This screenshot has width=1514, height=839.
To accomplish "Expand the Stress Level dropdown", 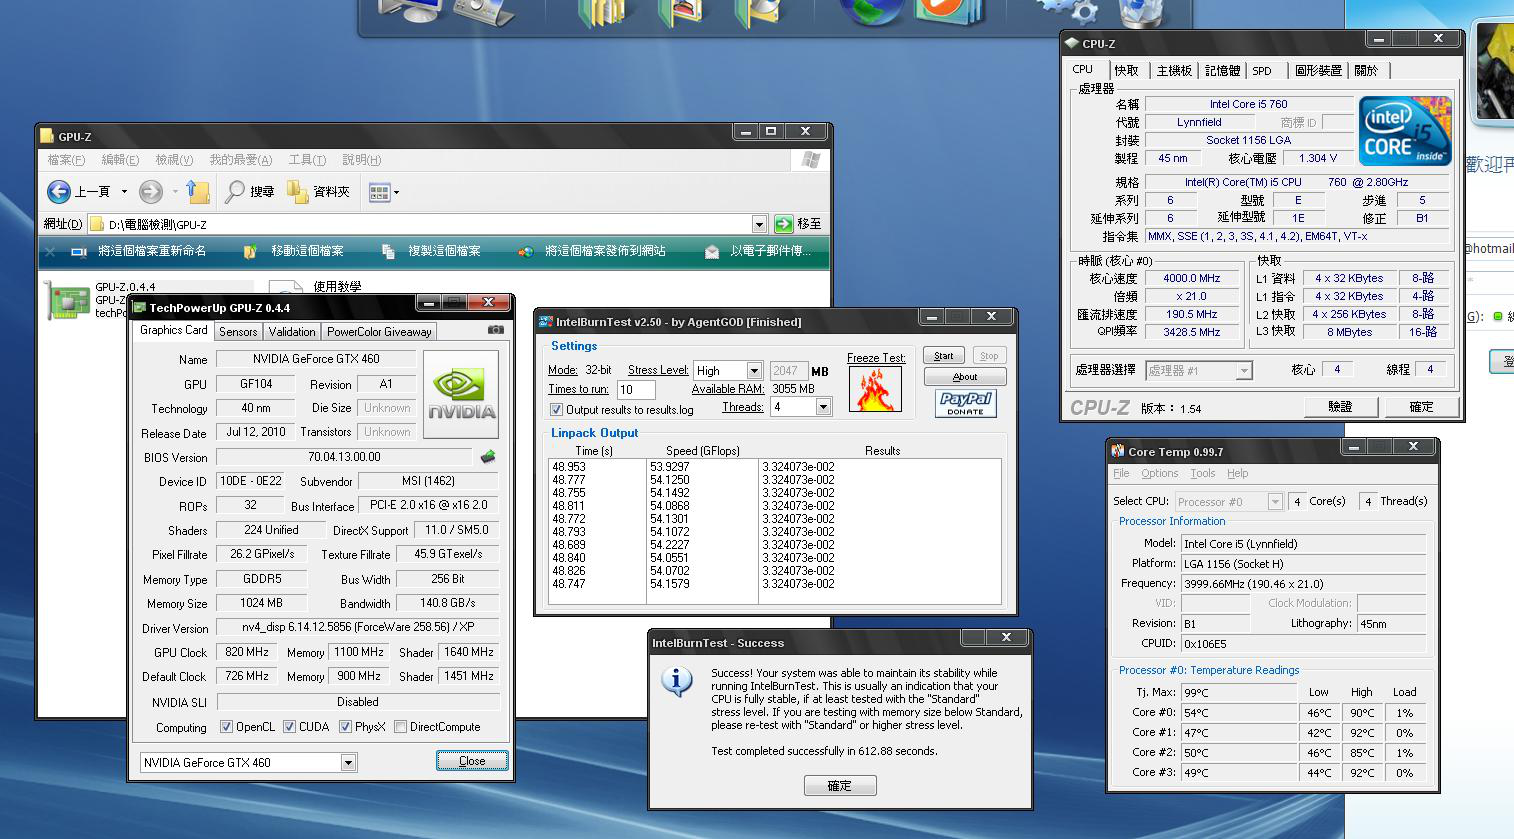I will pos(754,371).
